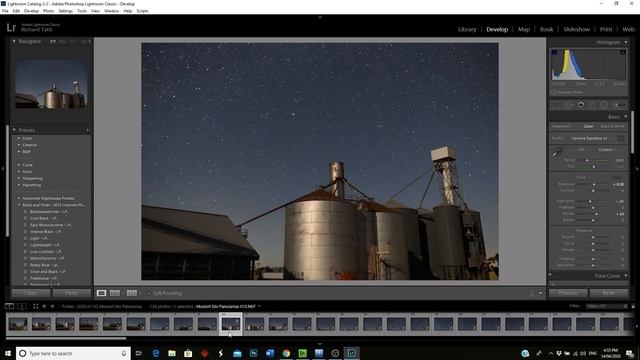Open Word from the taskbar
Image resolution: width=640 pixels, height=360 pixels.
(x=270, y=353)
